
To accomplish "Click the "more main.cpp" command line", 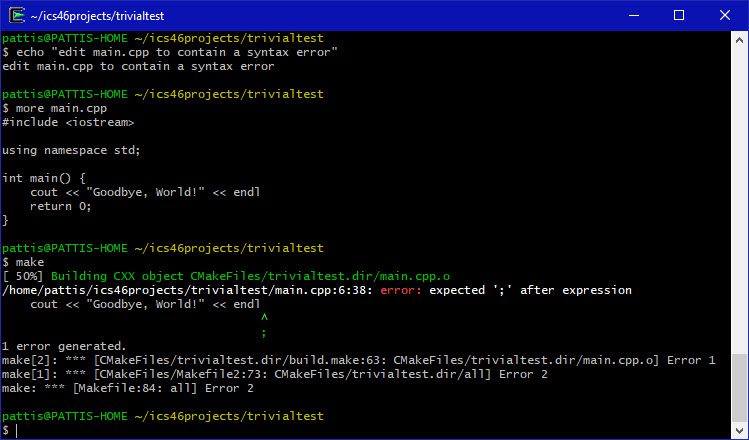I will pos(58,108).
